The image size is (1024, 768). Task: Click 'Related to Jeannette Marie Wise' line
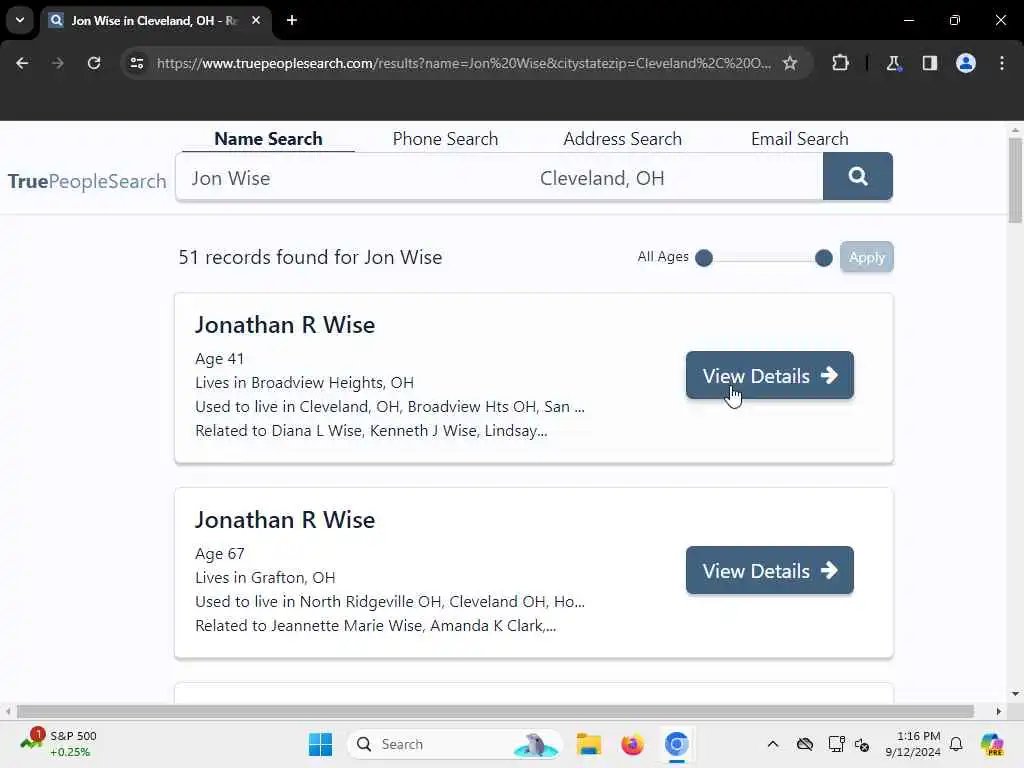click(376, 626)
